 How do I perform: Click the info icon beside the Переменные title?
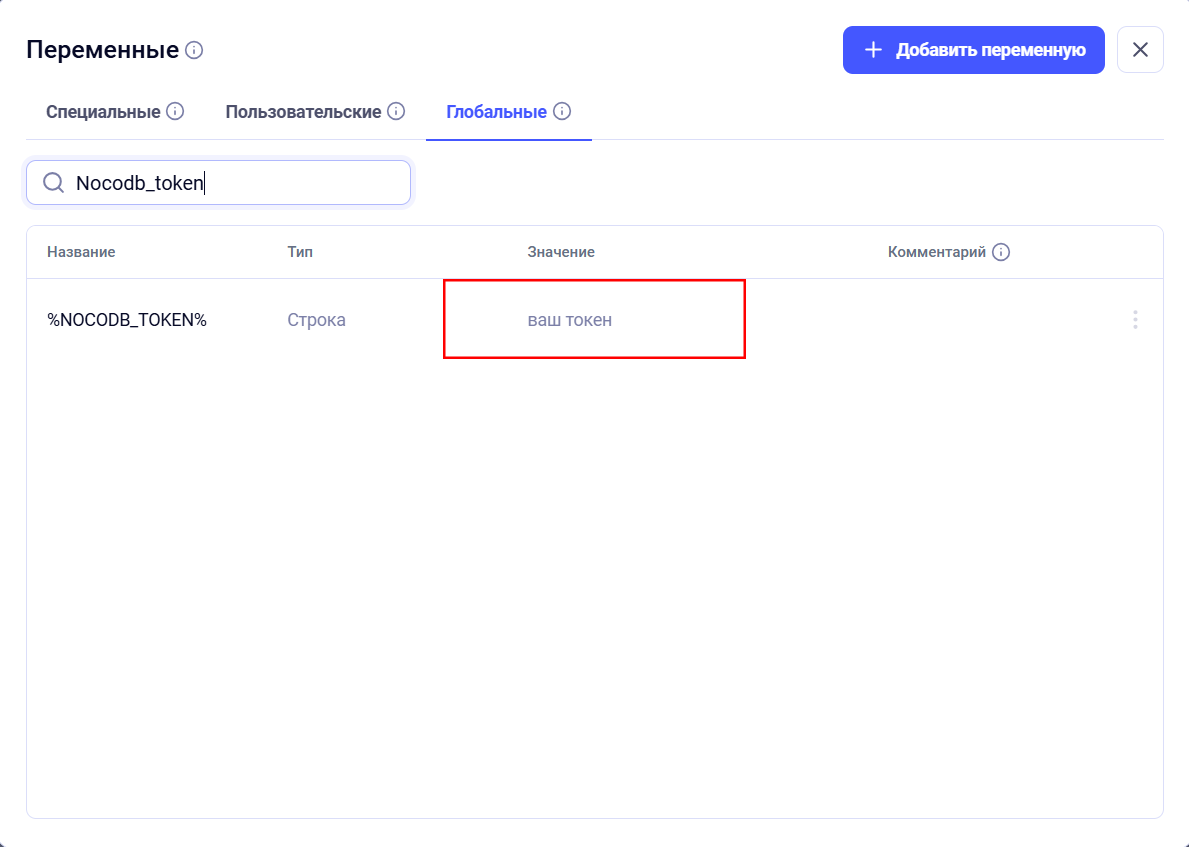click(x=194, y=50)
